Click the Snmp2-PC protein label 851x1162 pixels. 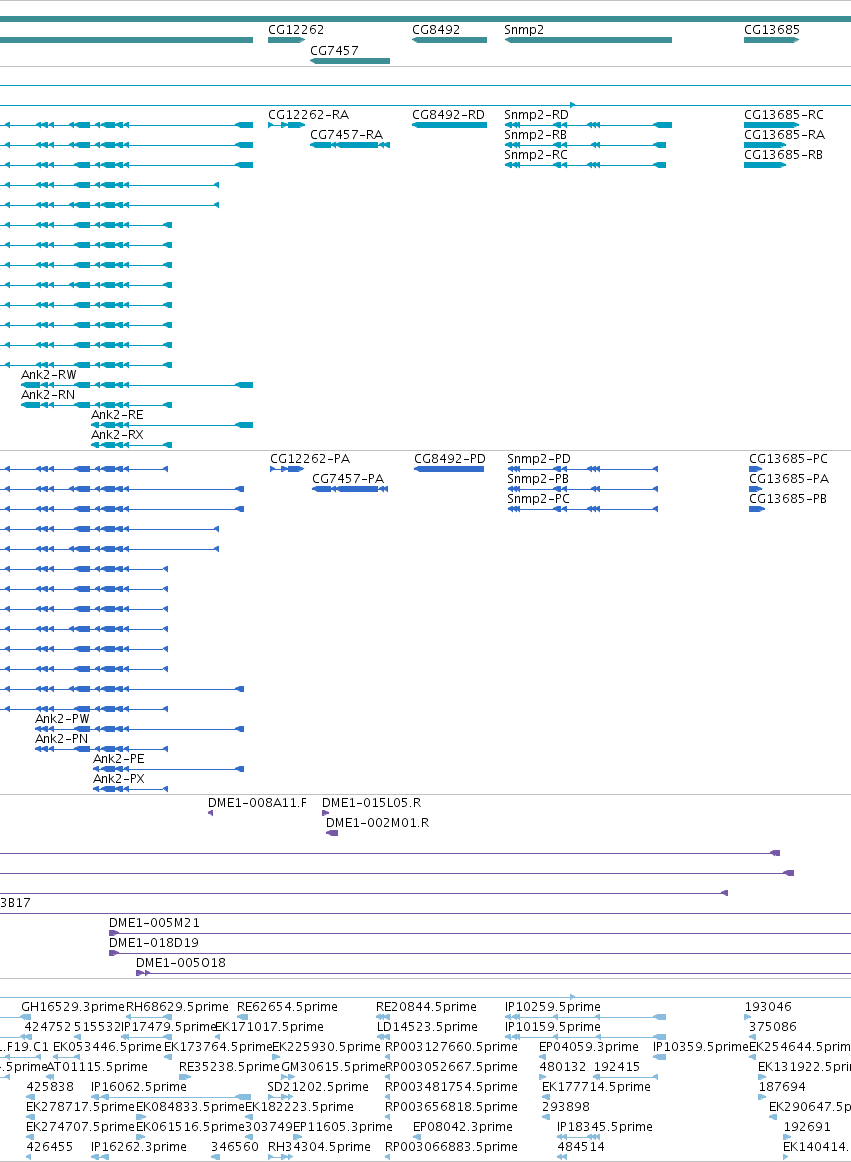click(x=539, y=499)
